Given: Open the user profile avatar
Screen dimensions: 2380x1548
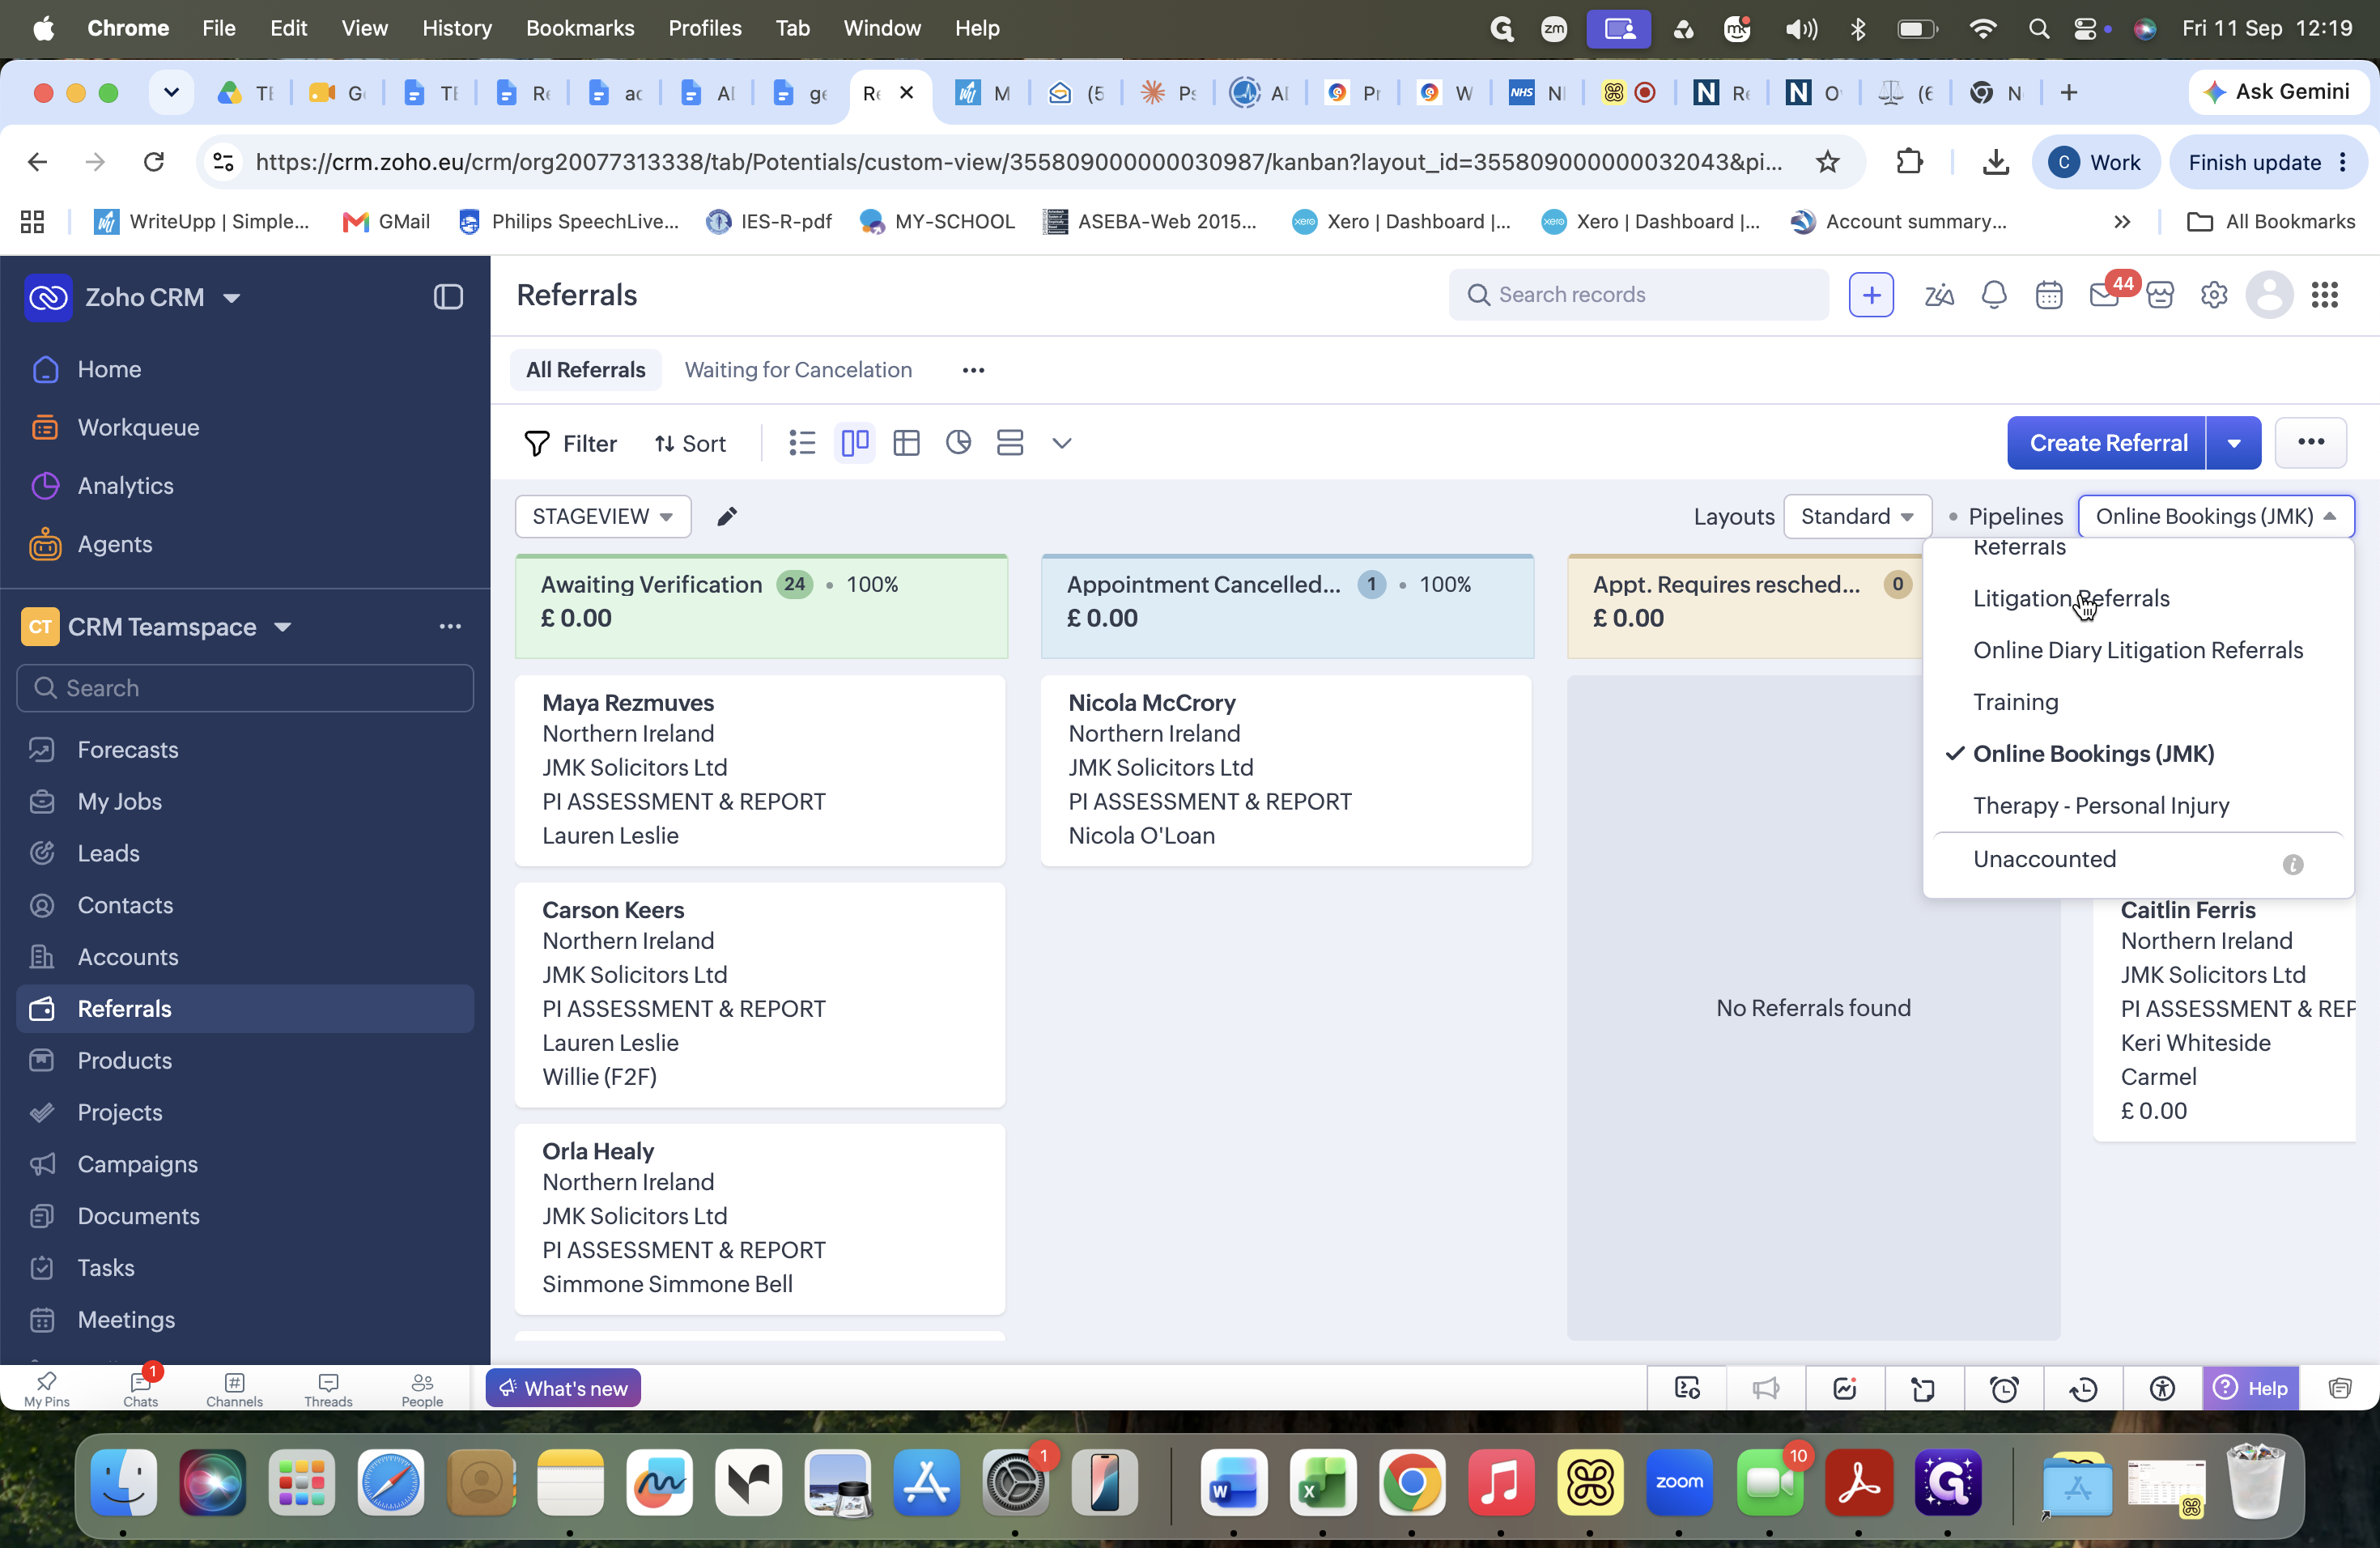Looking at the screenshot, I should pyautogui.click(x=2269, y=295).
